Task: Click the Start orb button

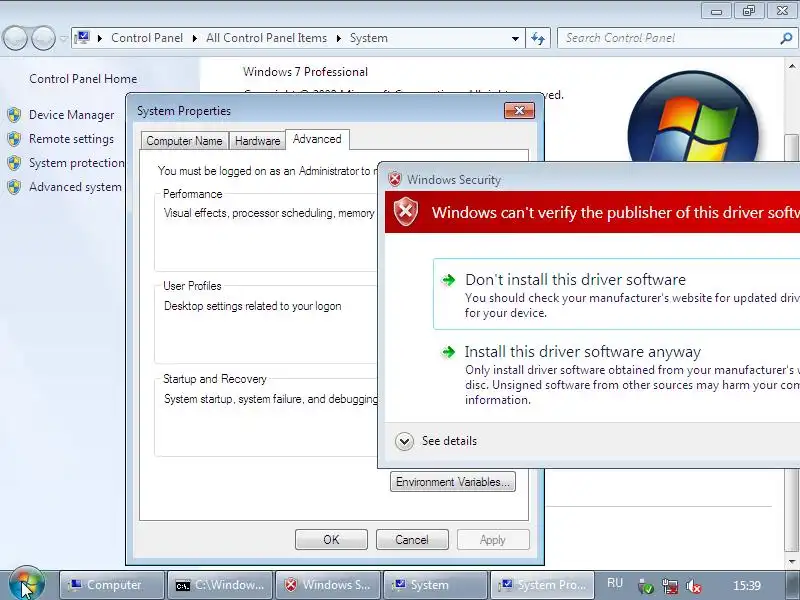Action: point(27,584)
